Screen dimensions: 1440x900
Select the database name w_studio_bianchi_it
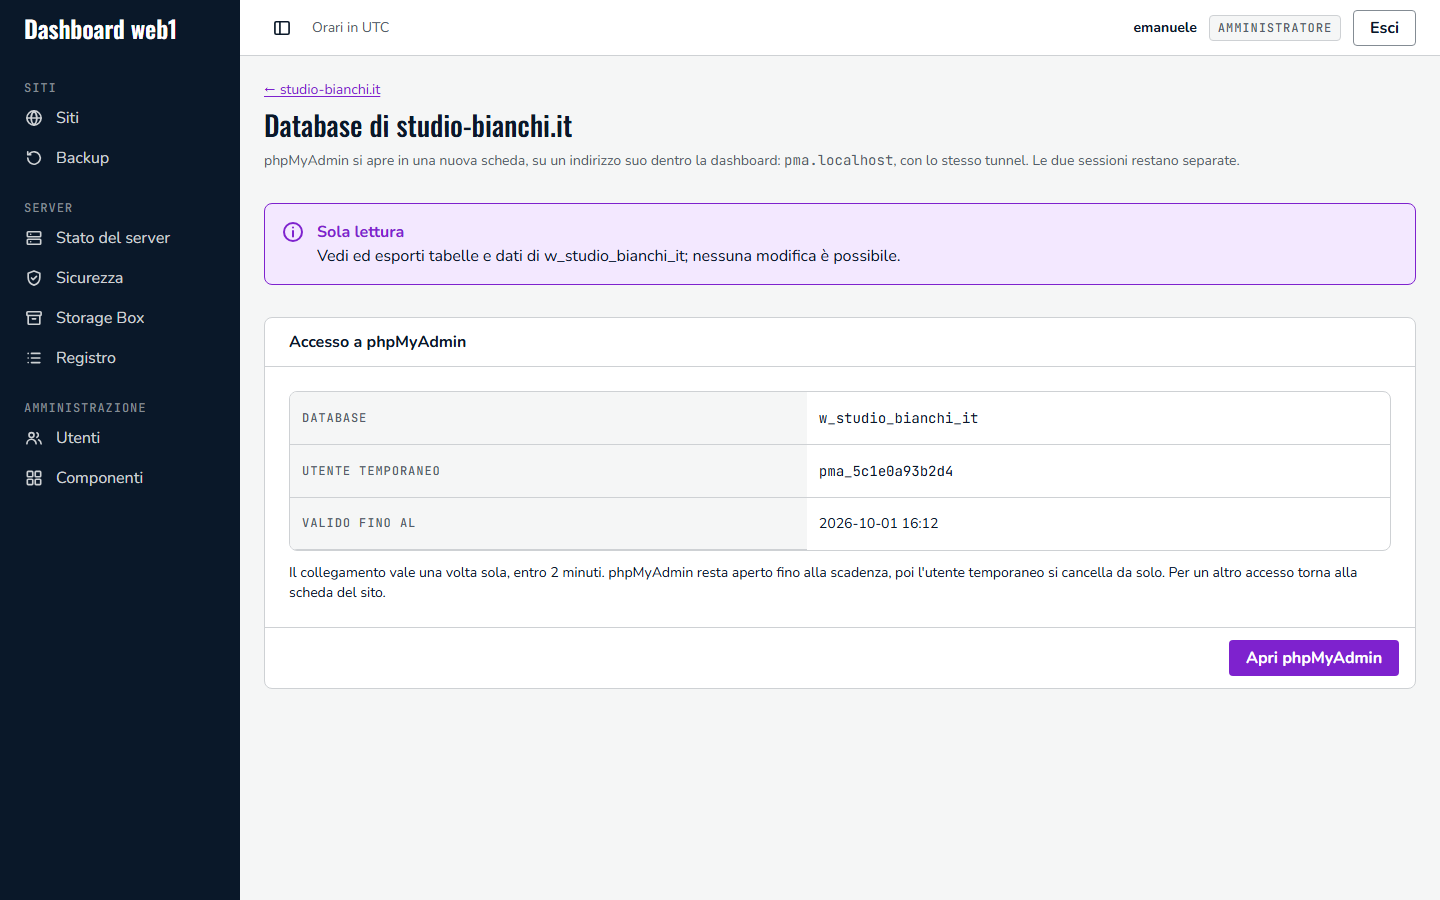(898, 418)
